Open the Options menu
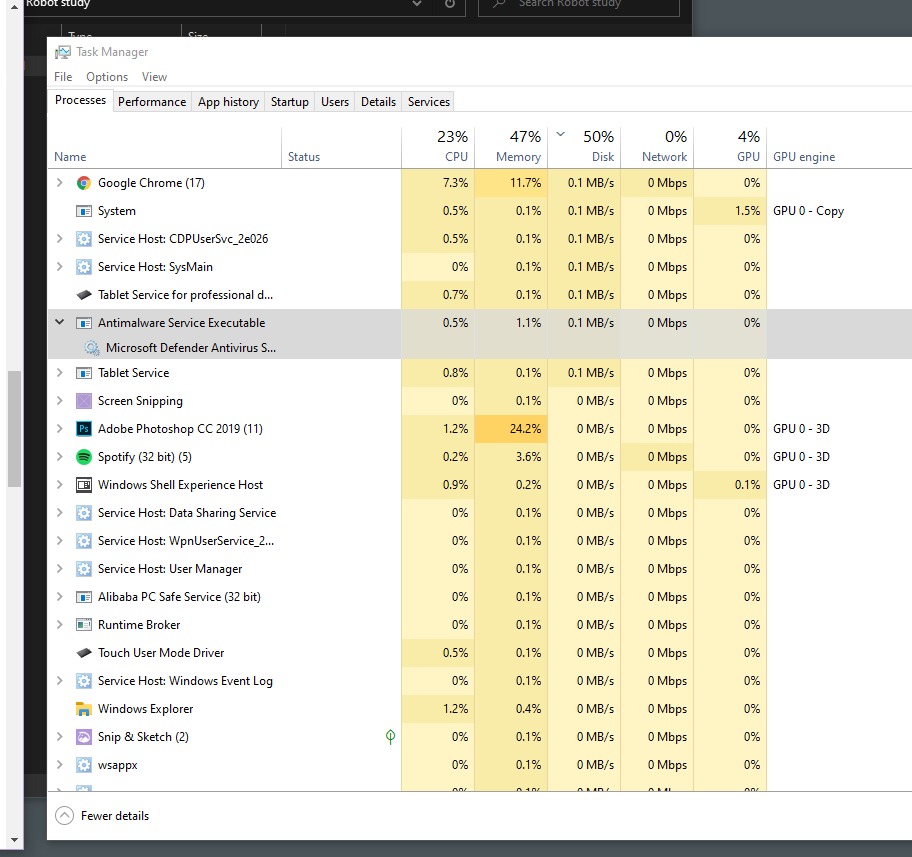 click(107, 77)
